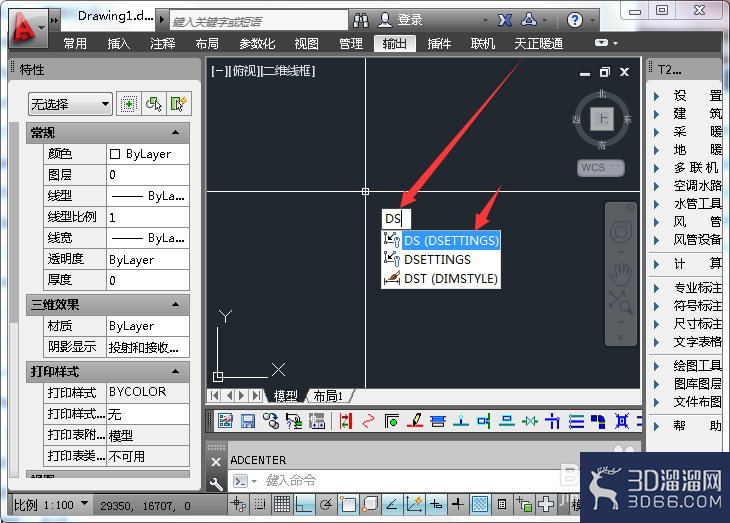The image size is (730, 523).
Task: Switch to the 注释 ribbon tab
Action: pos(163,44)
